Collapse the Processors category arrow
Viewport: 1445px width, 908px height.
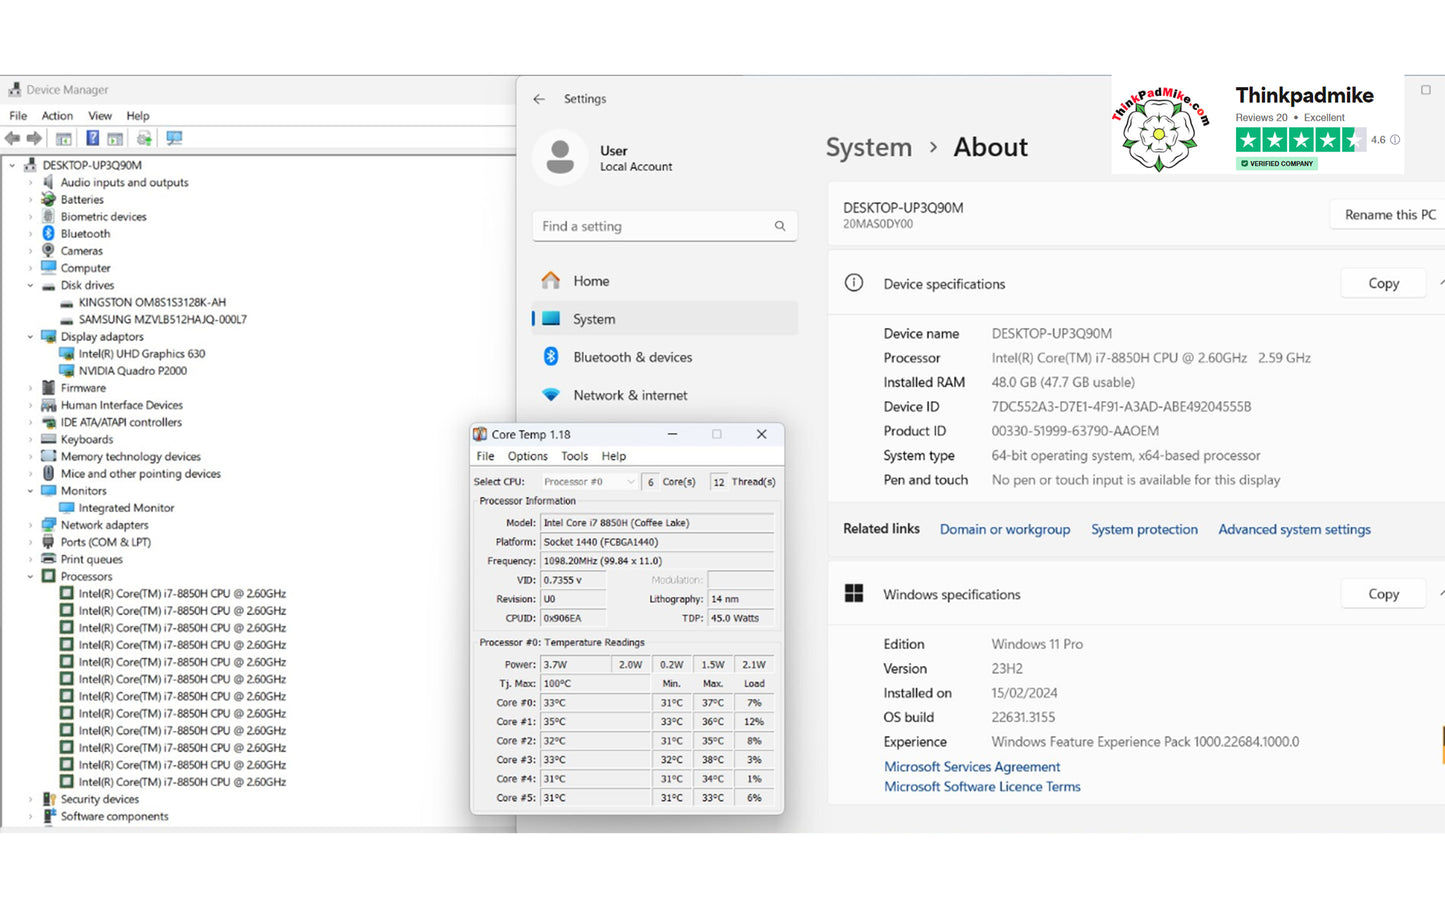pyautogui.click(x=30, y=576)
